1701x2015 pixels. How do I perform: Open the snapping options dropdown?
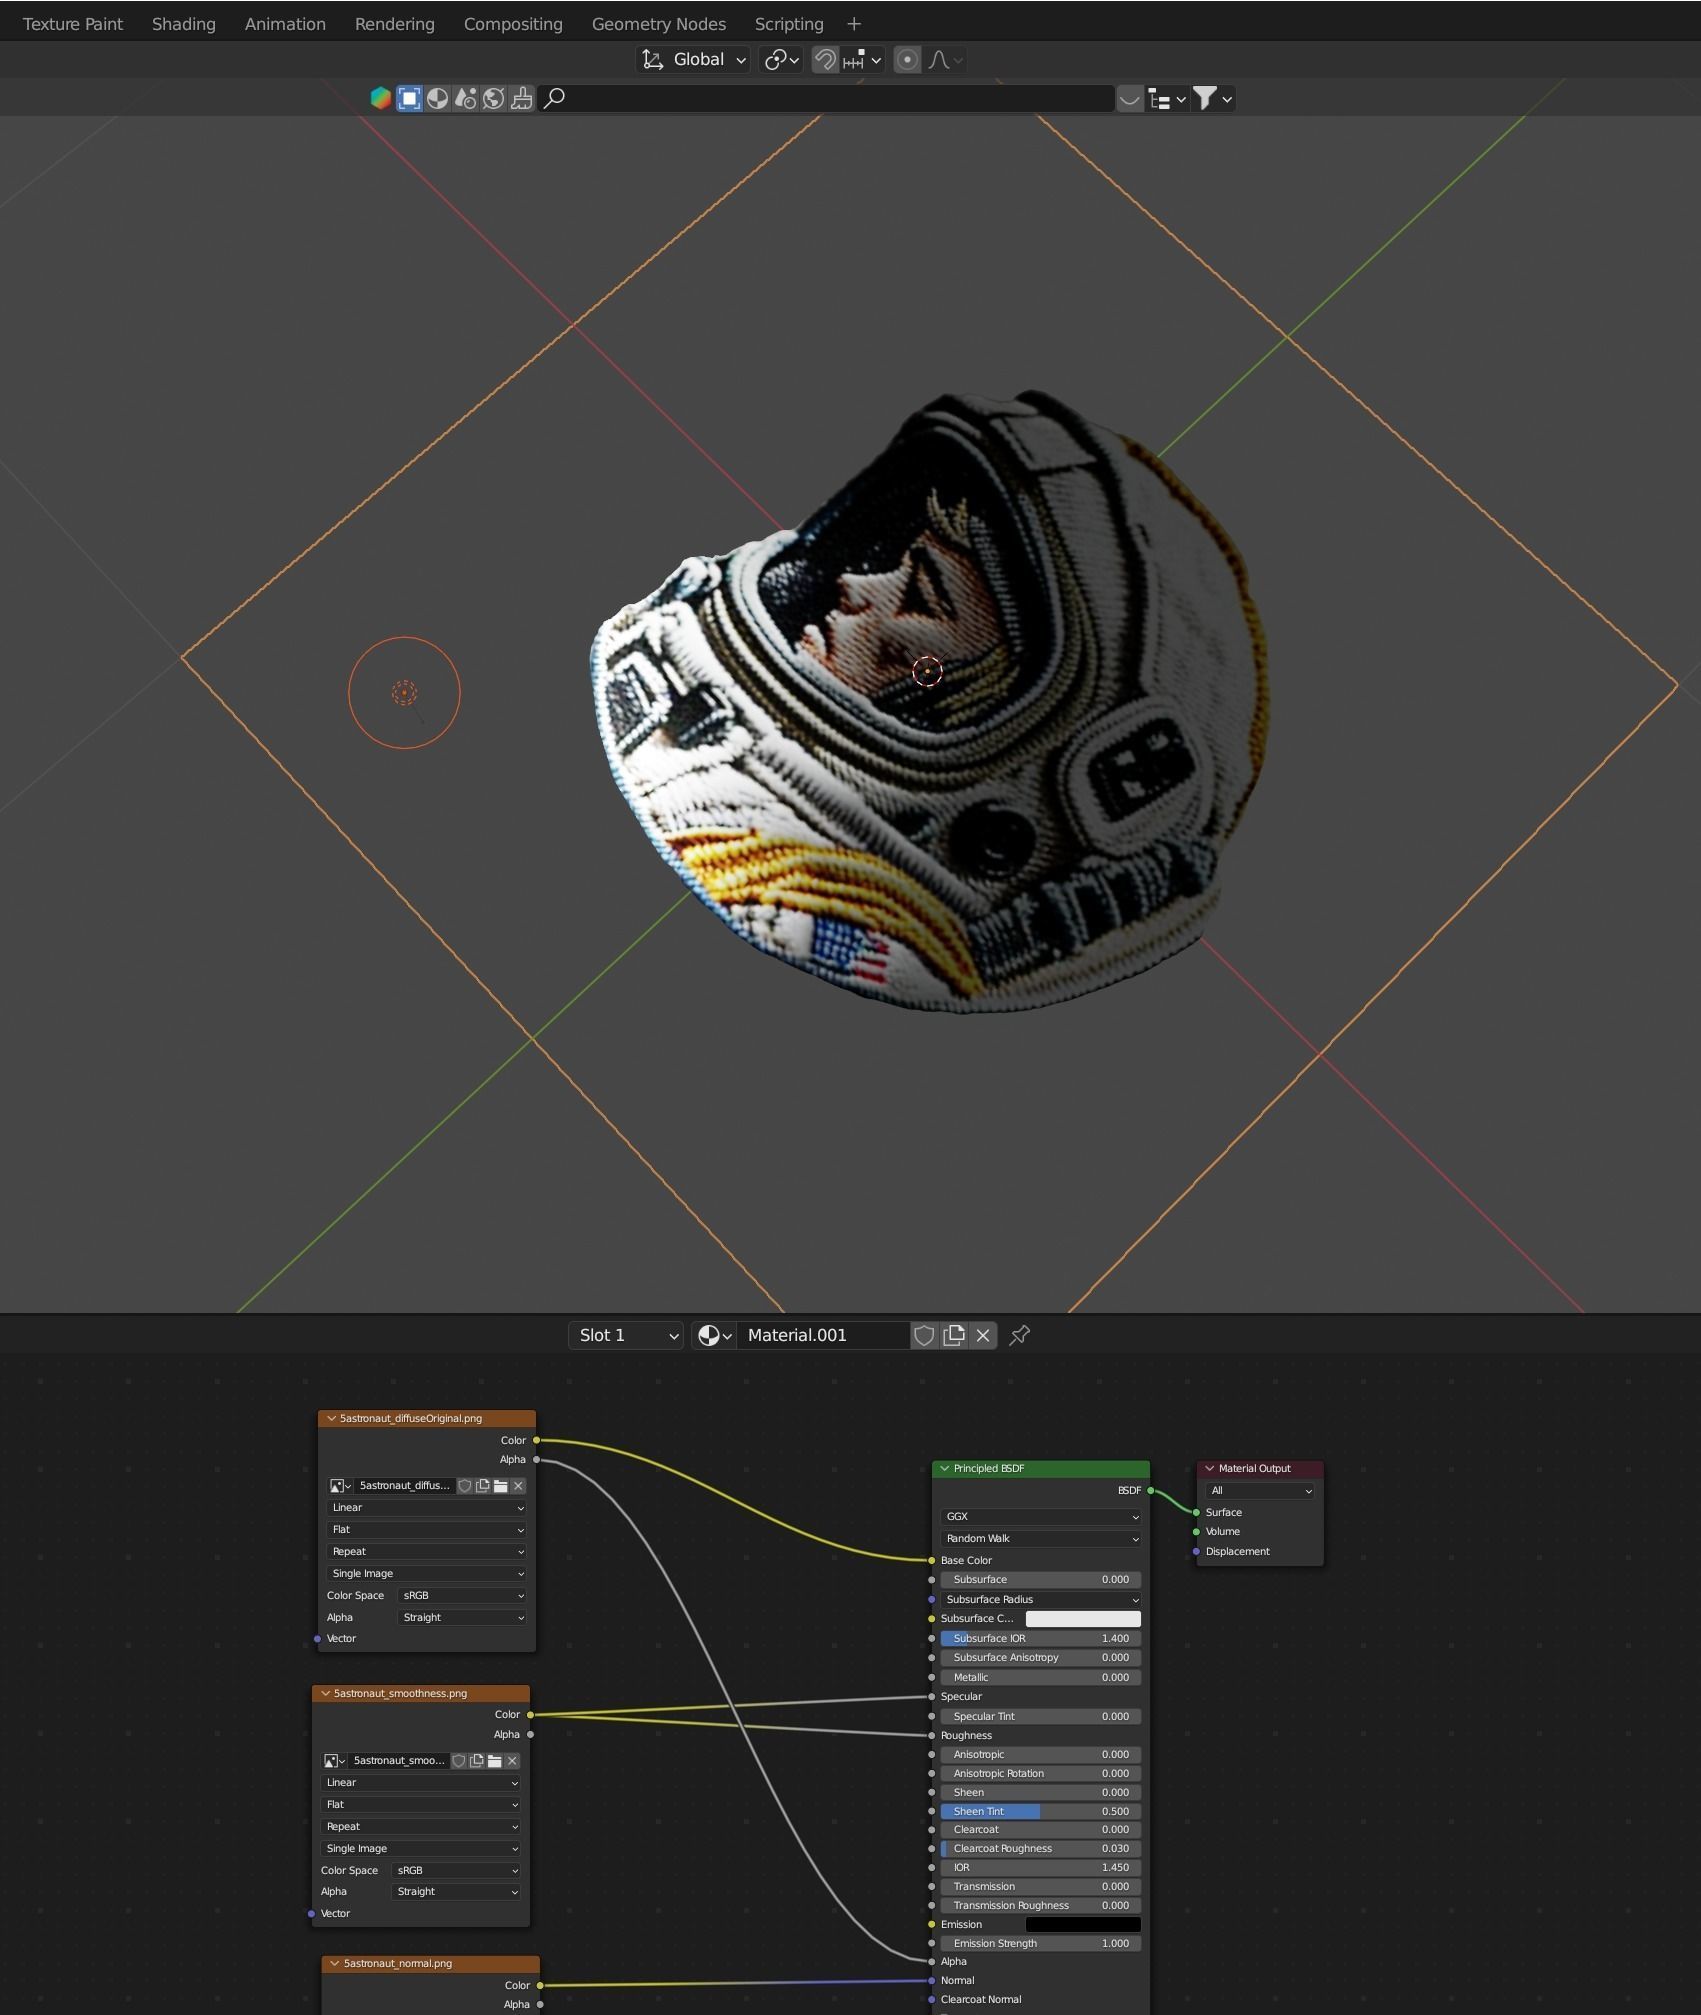coord(862,60)
